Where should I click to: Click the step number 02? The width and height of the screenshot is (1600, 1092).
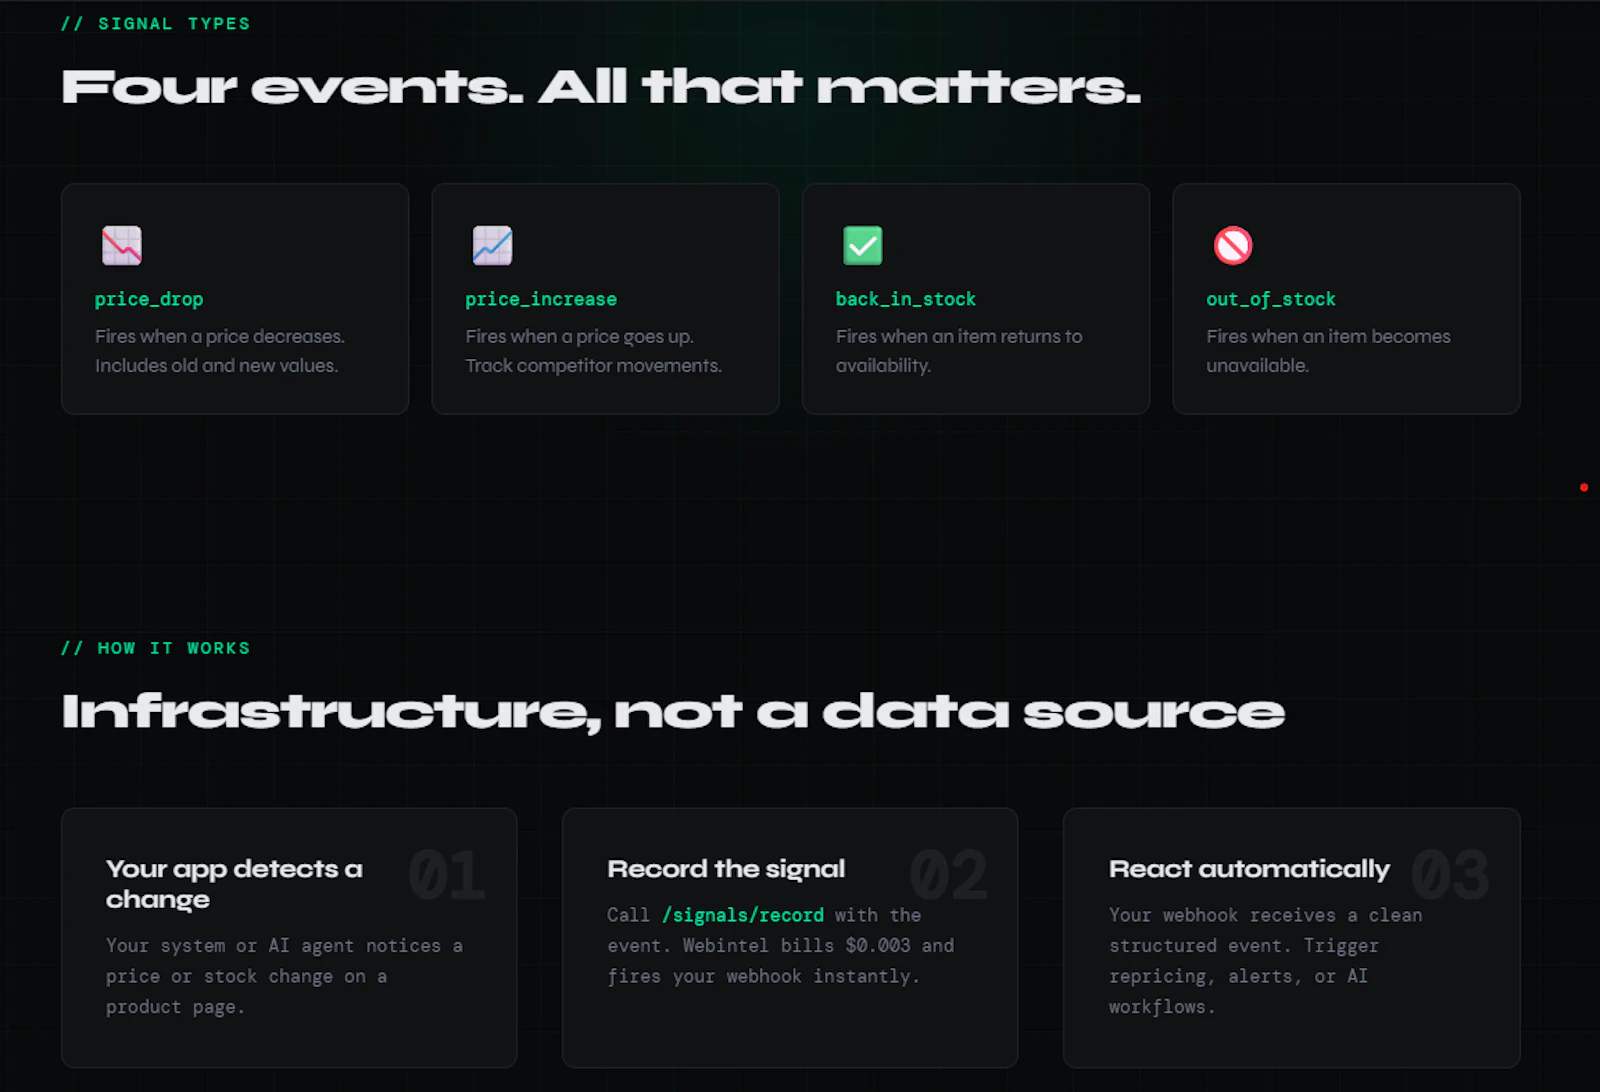[948, 875]
